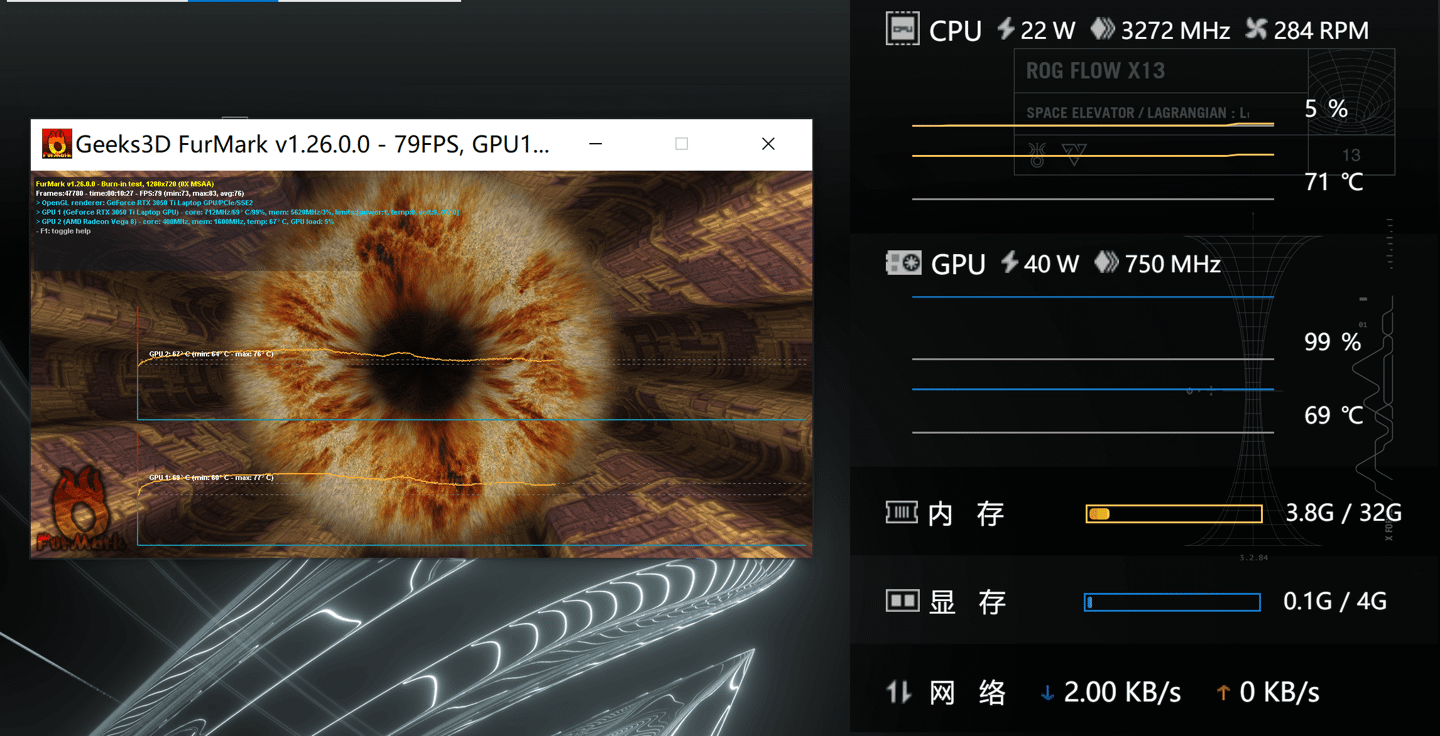Image resolution: width=1440 pixels, height=736 pixels.
Task: Click the GPU power value 40 W
Action: (1052, 264)
